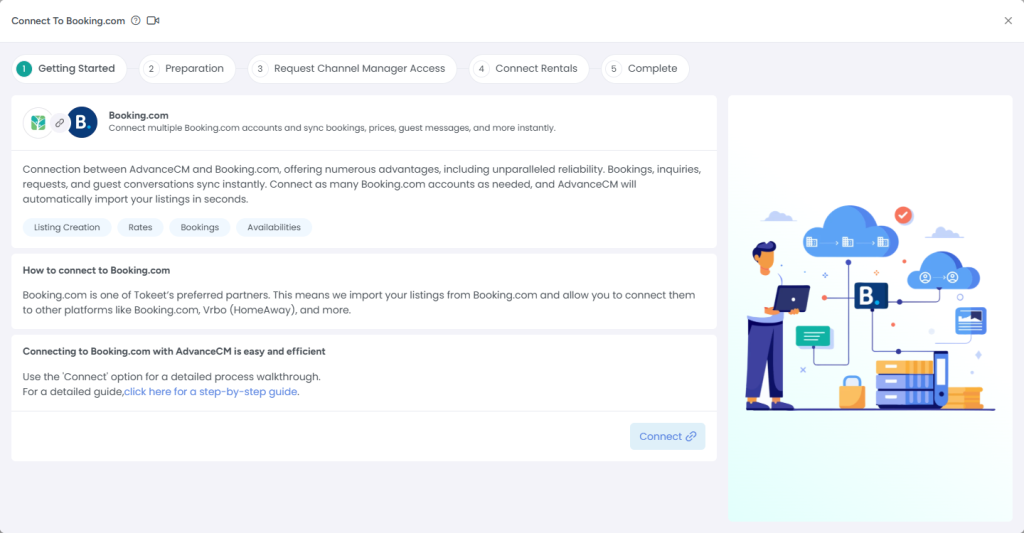The width and height of the screenshot is (1024, 533).
Task: Click the Booking.com title text
Action: (138, 116)
